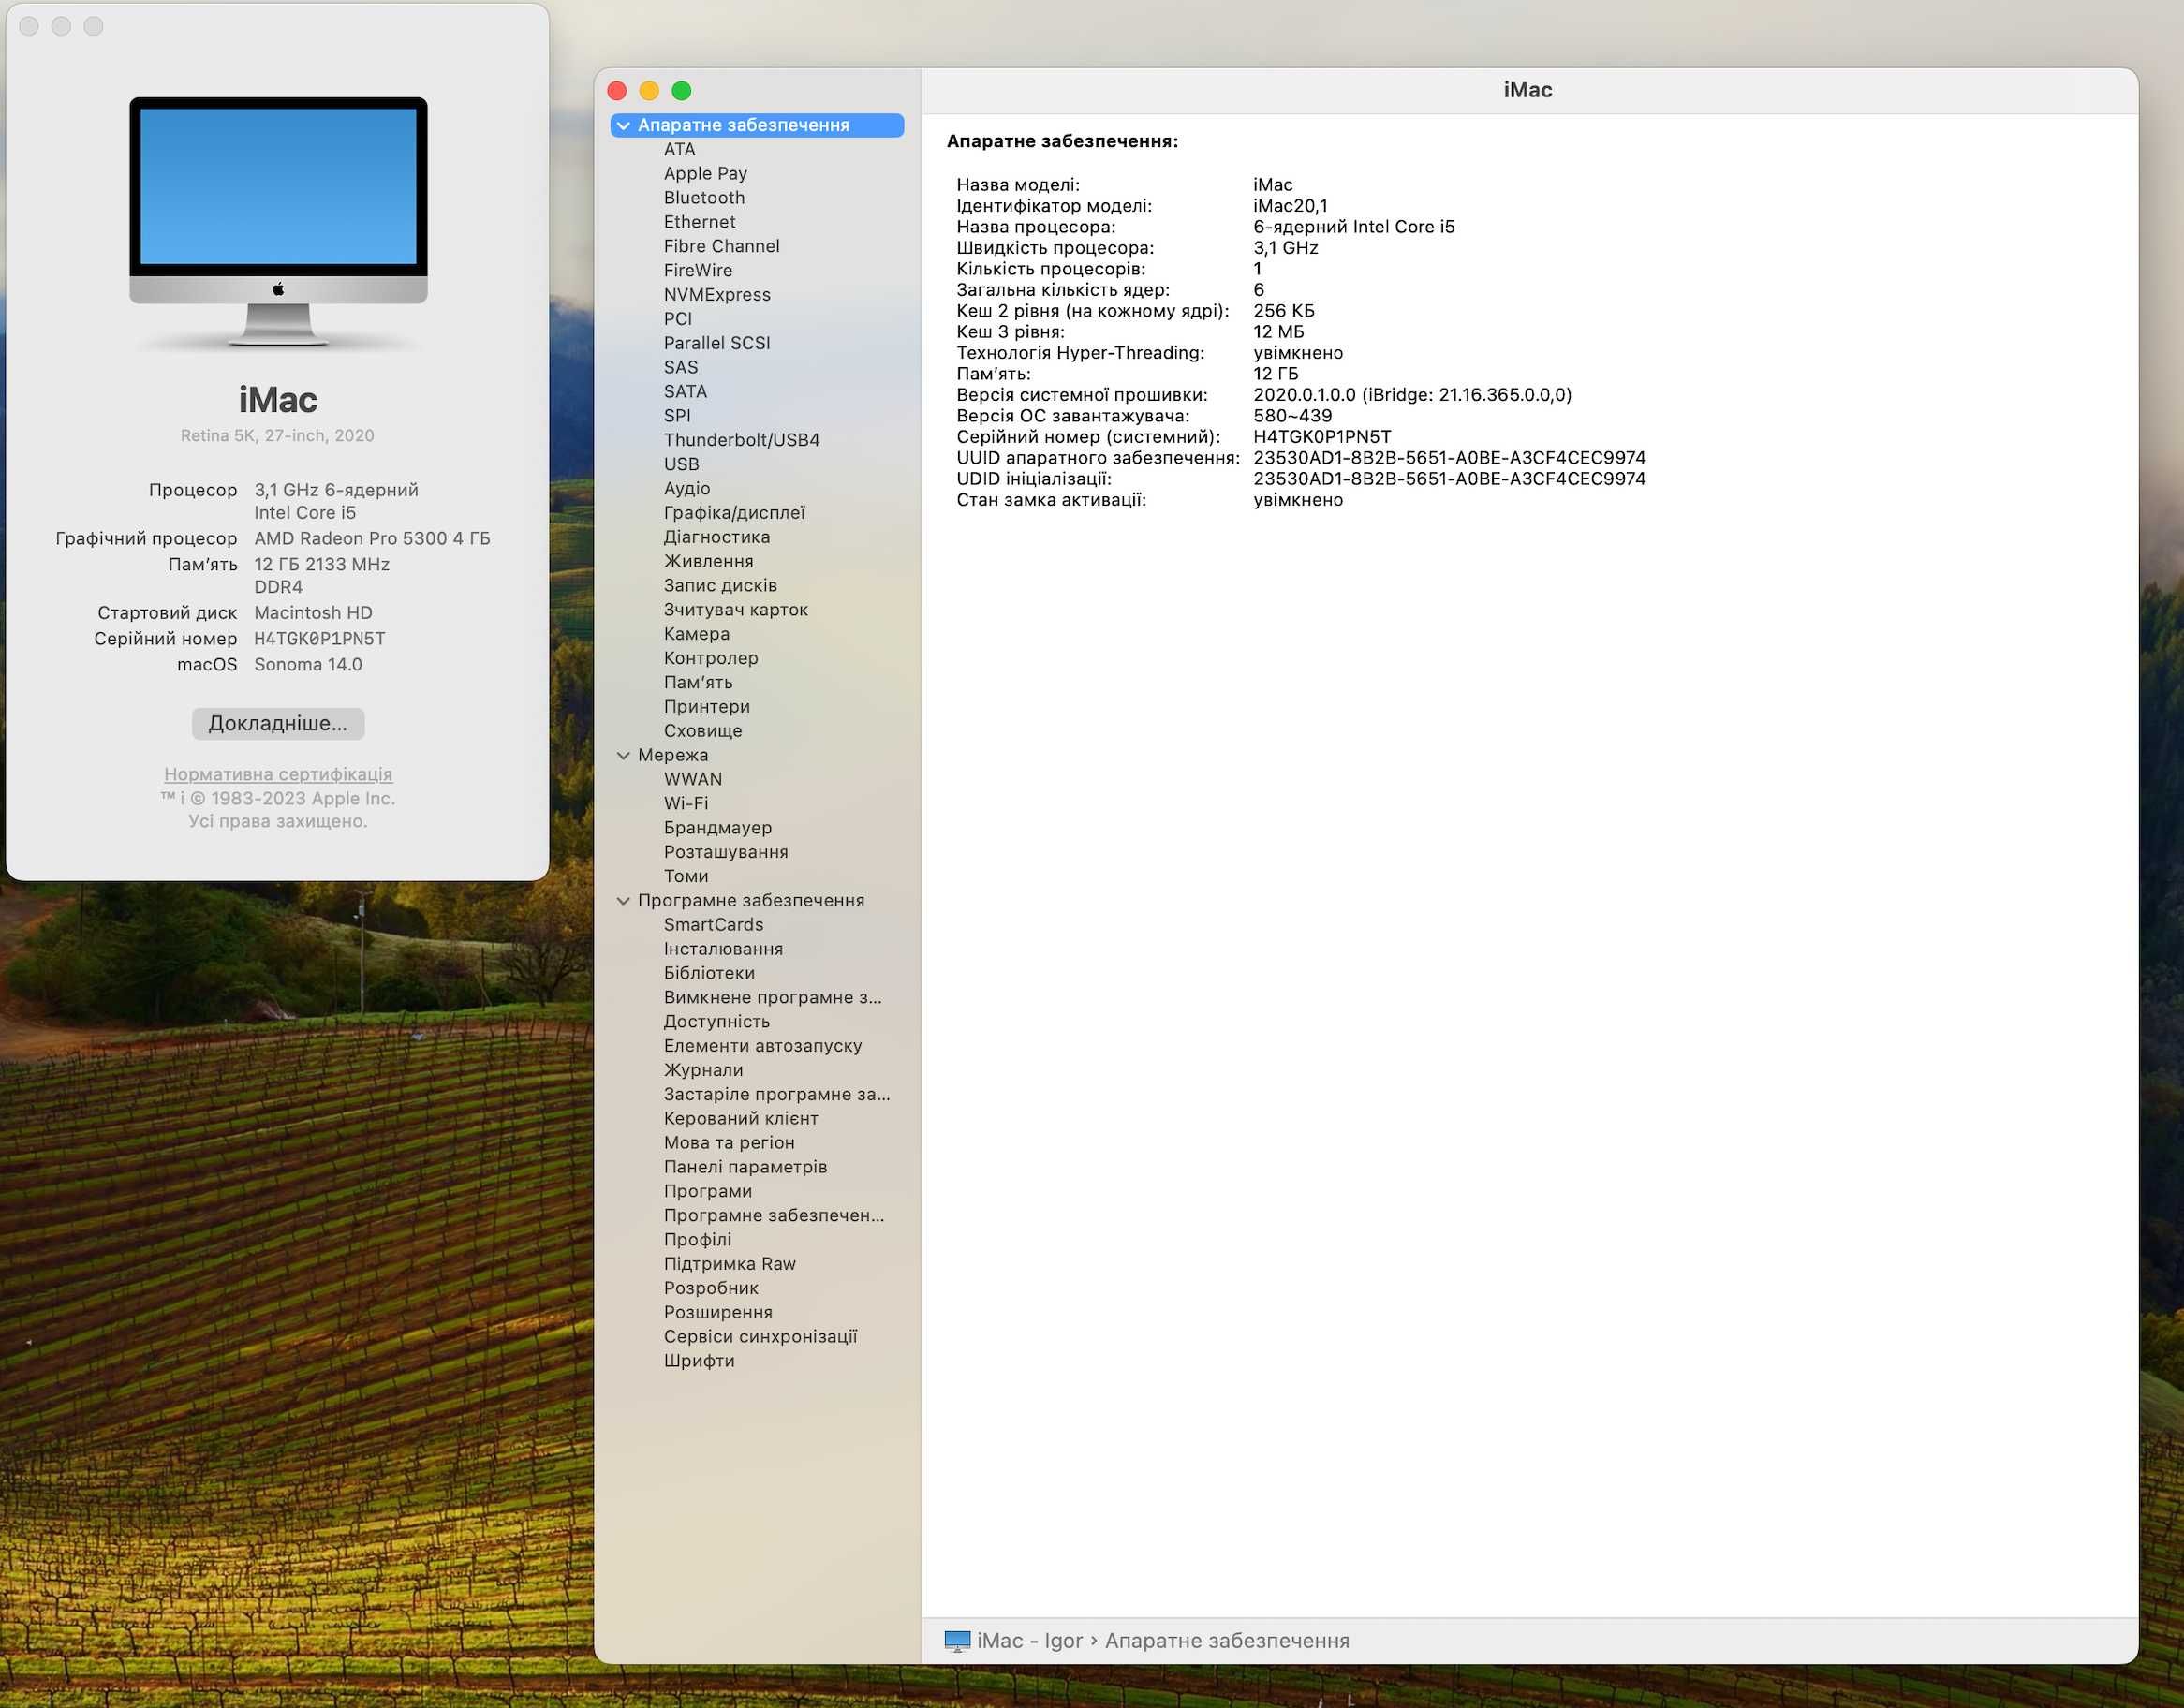2184x1708 pixels.
Task: Click the iMac computer icon in path bar
Action: pos(957,1641)
